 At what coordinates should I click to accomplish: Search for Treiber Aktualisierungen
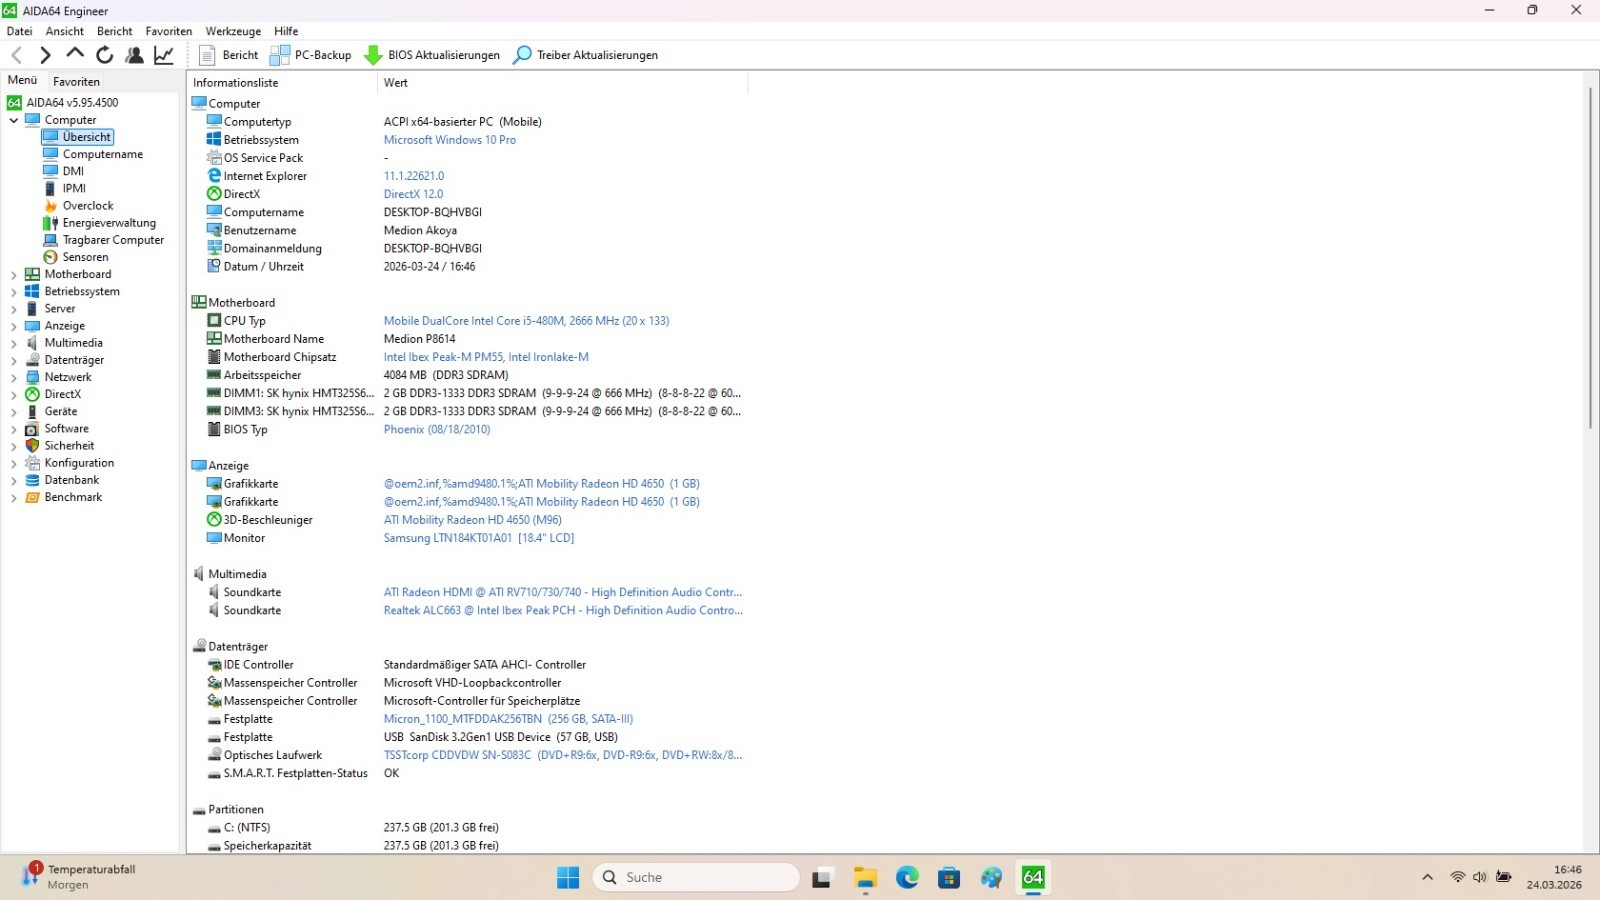click(585, 55)
